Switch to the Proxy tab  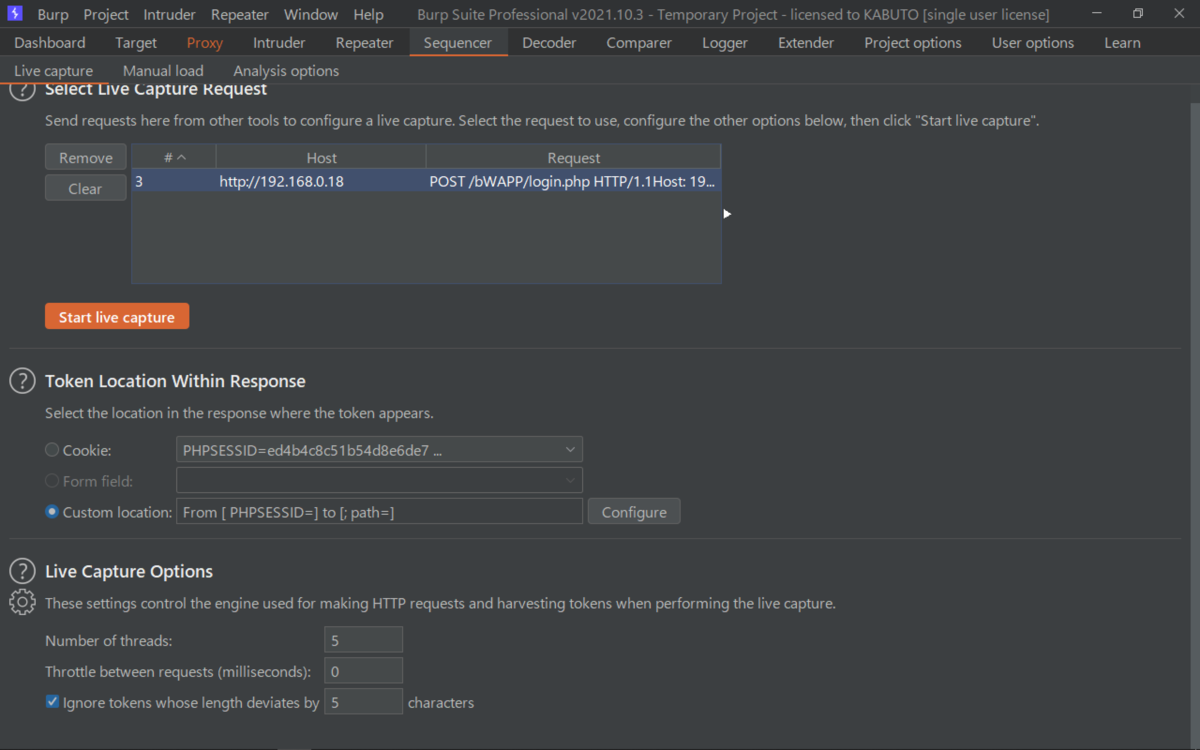pos(205,43)
